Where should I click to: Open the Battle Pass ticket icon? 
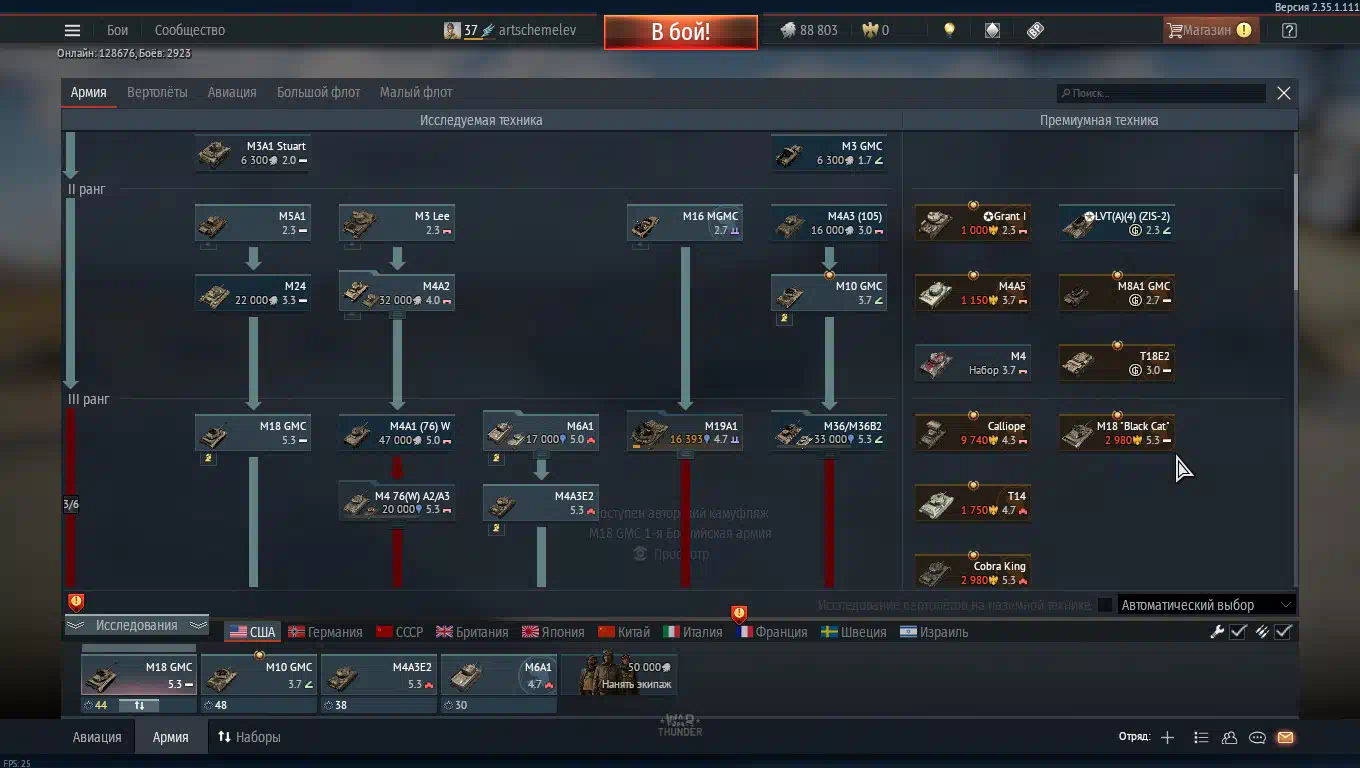click(1036, 30)
